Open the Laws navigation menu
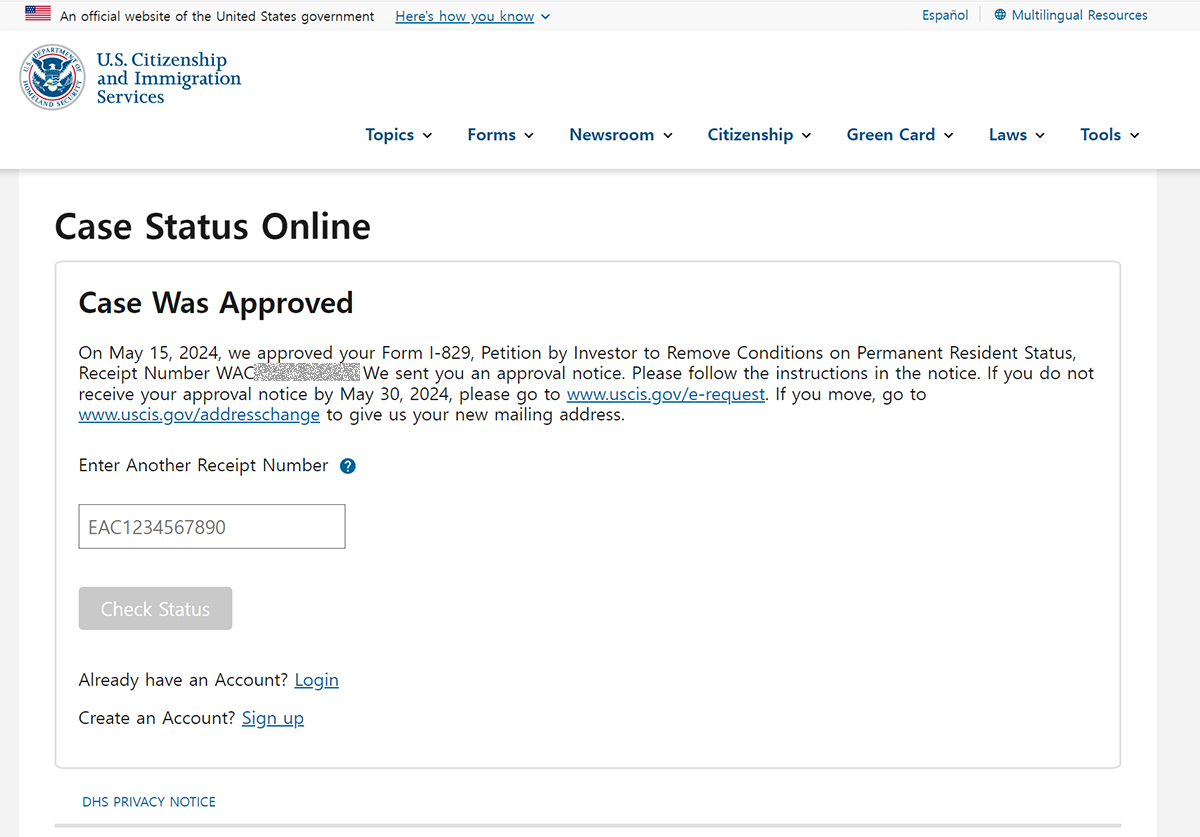1200x837 pixels. 1017,135
